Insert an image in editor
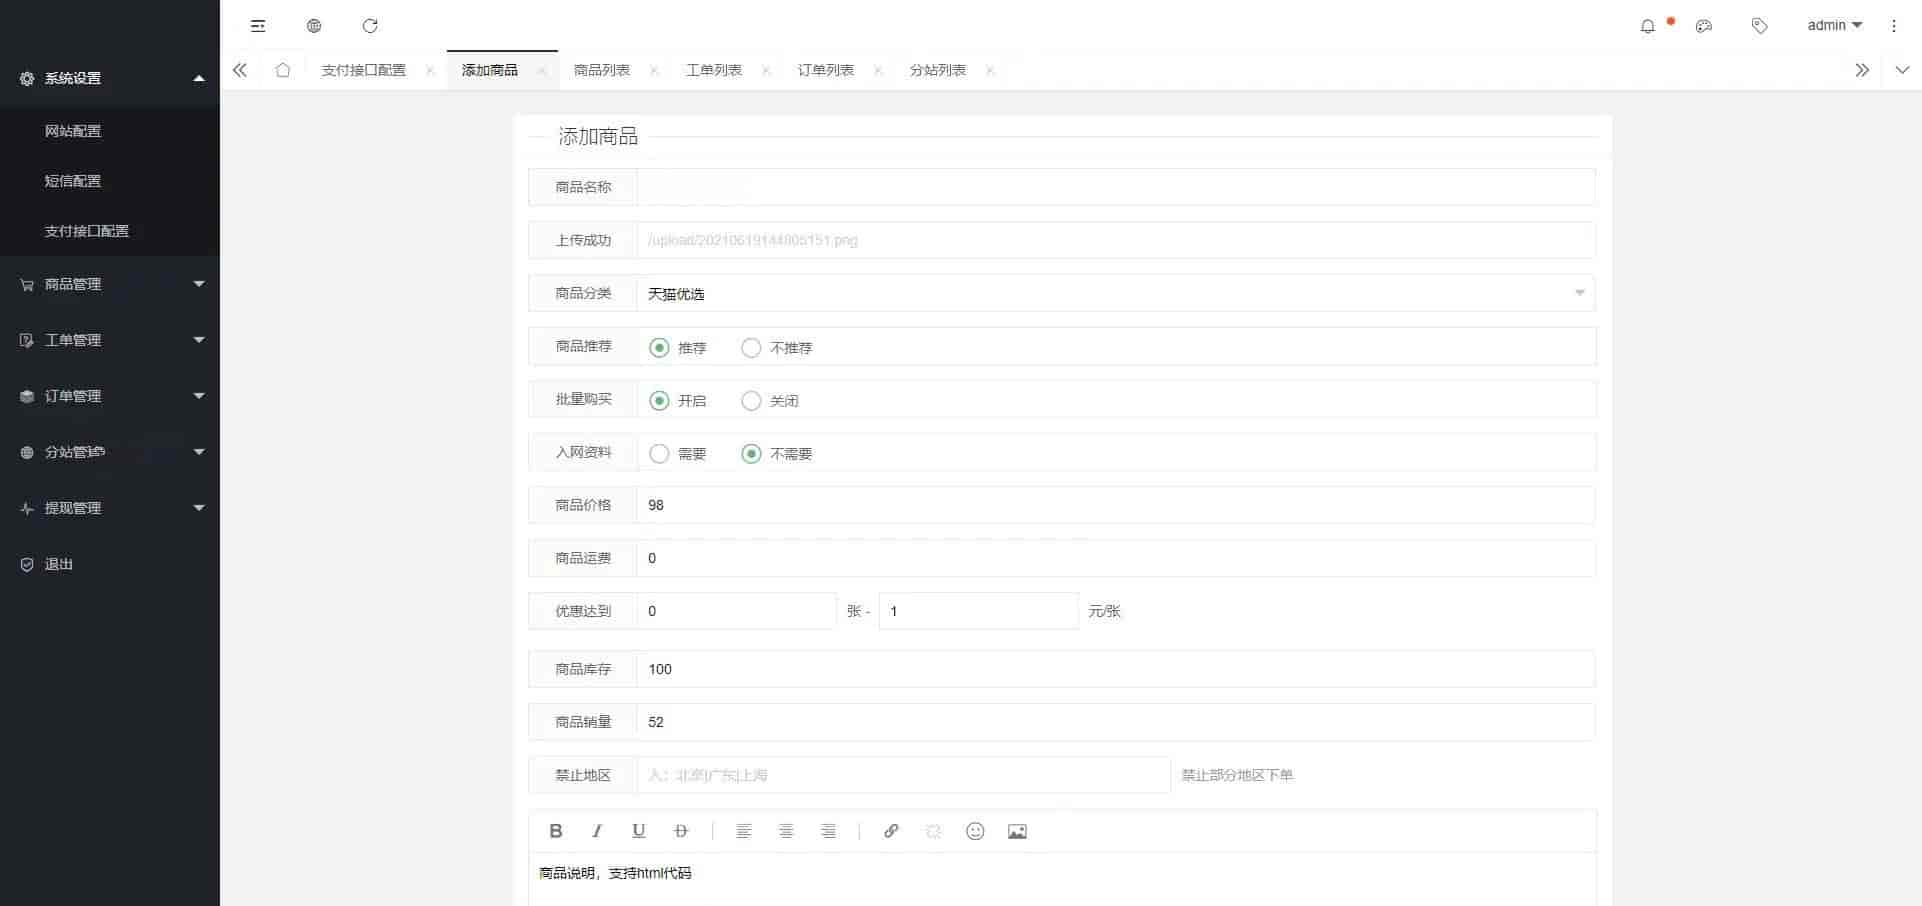 click(x=1017, y=831)
